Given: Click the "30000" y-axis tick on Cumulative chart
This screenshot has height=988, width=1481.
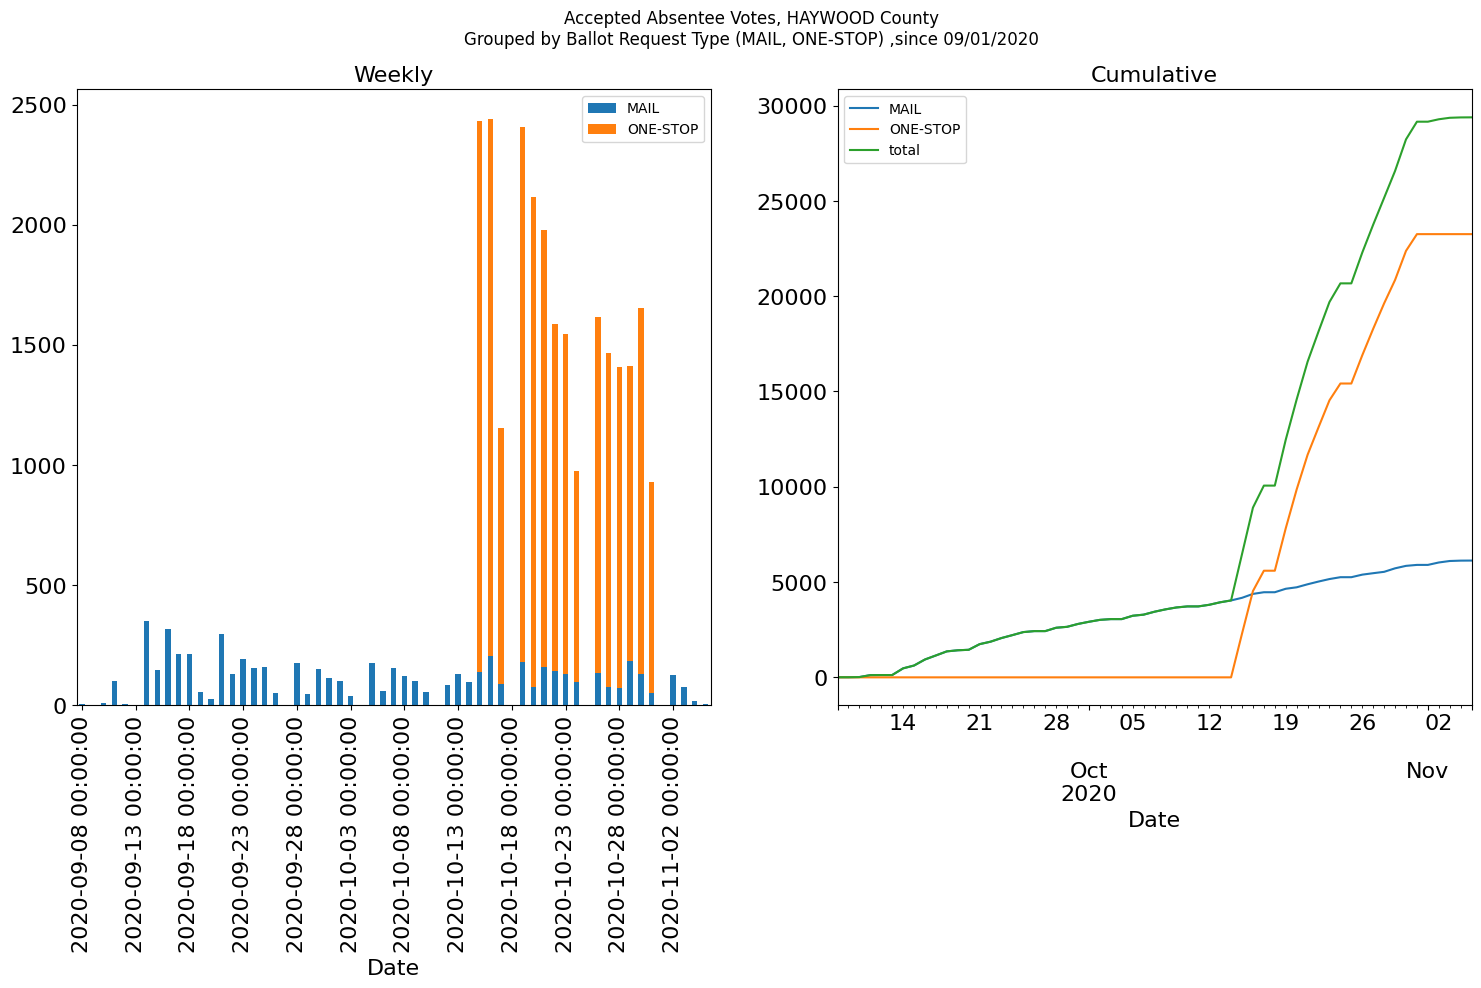Looking at the screenshot, I should point(792,107).
